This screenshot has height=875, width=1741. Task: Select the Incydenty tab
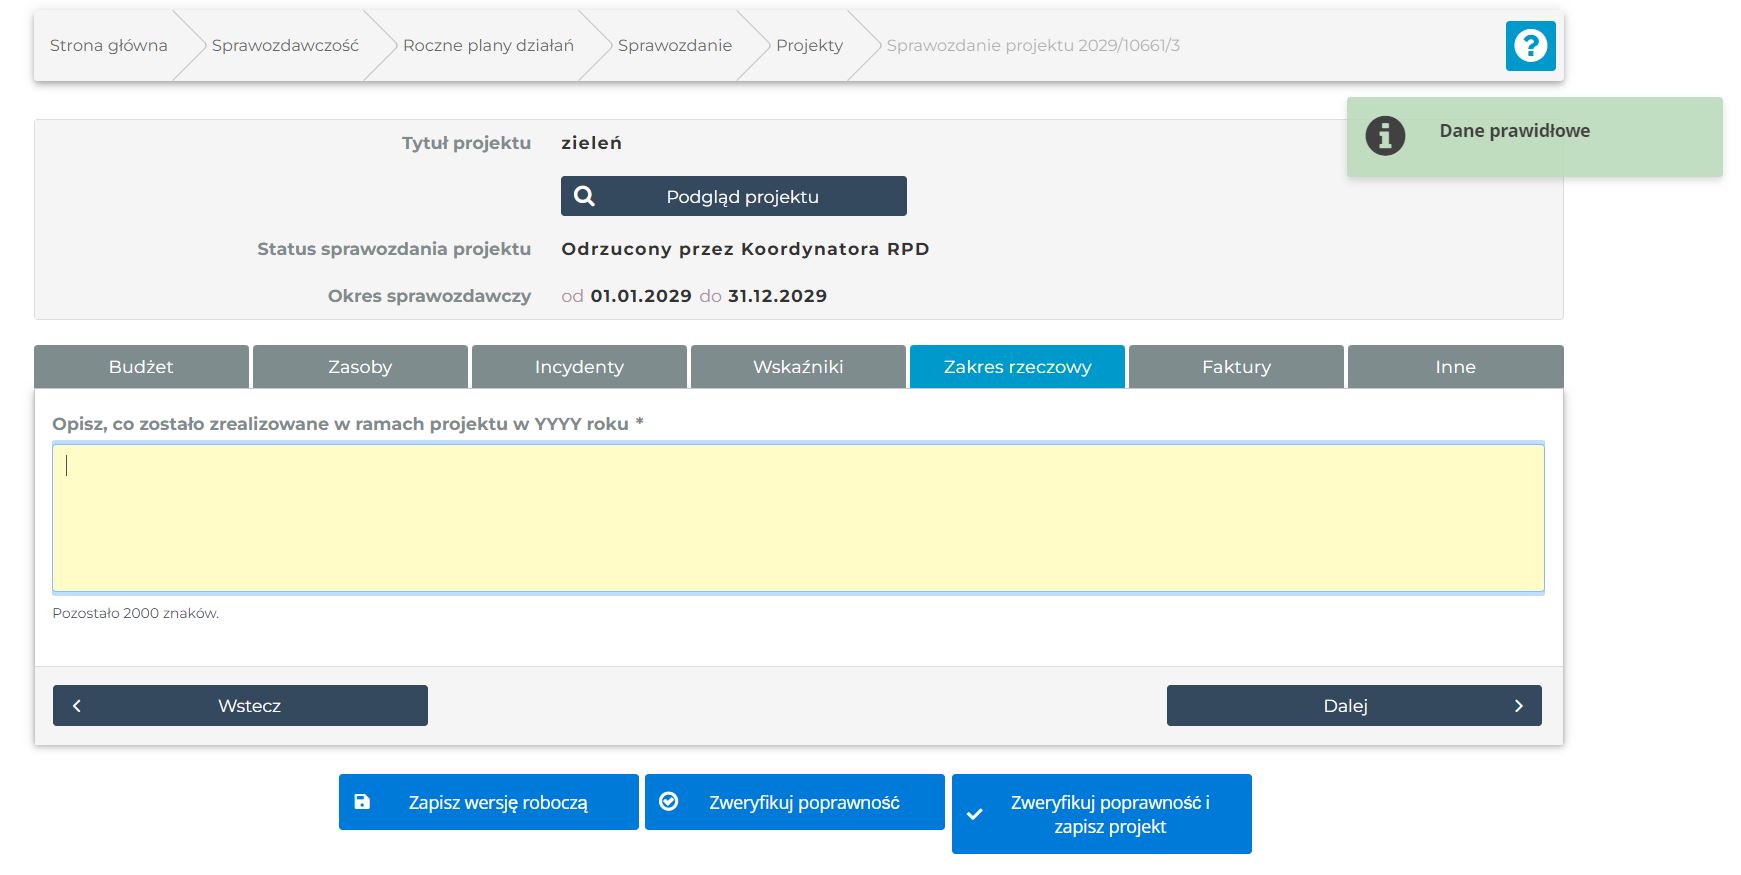579,367
